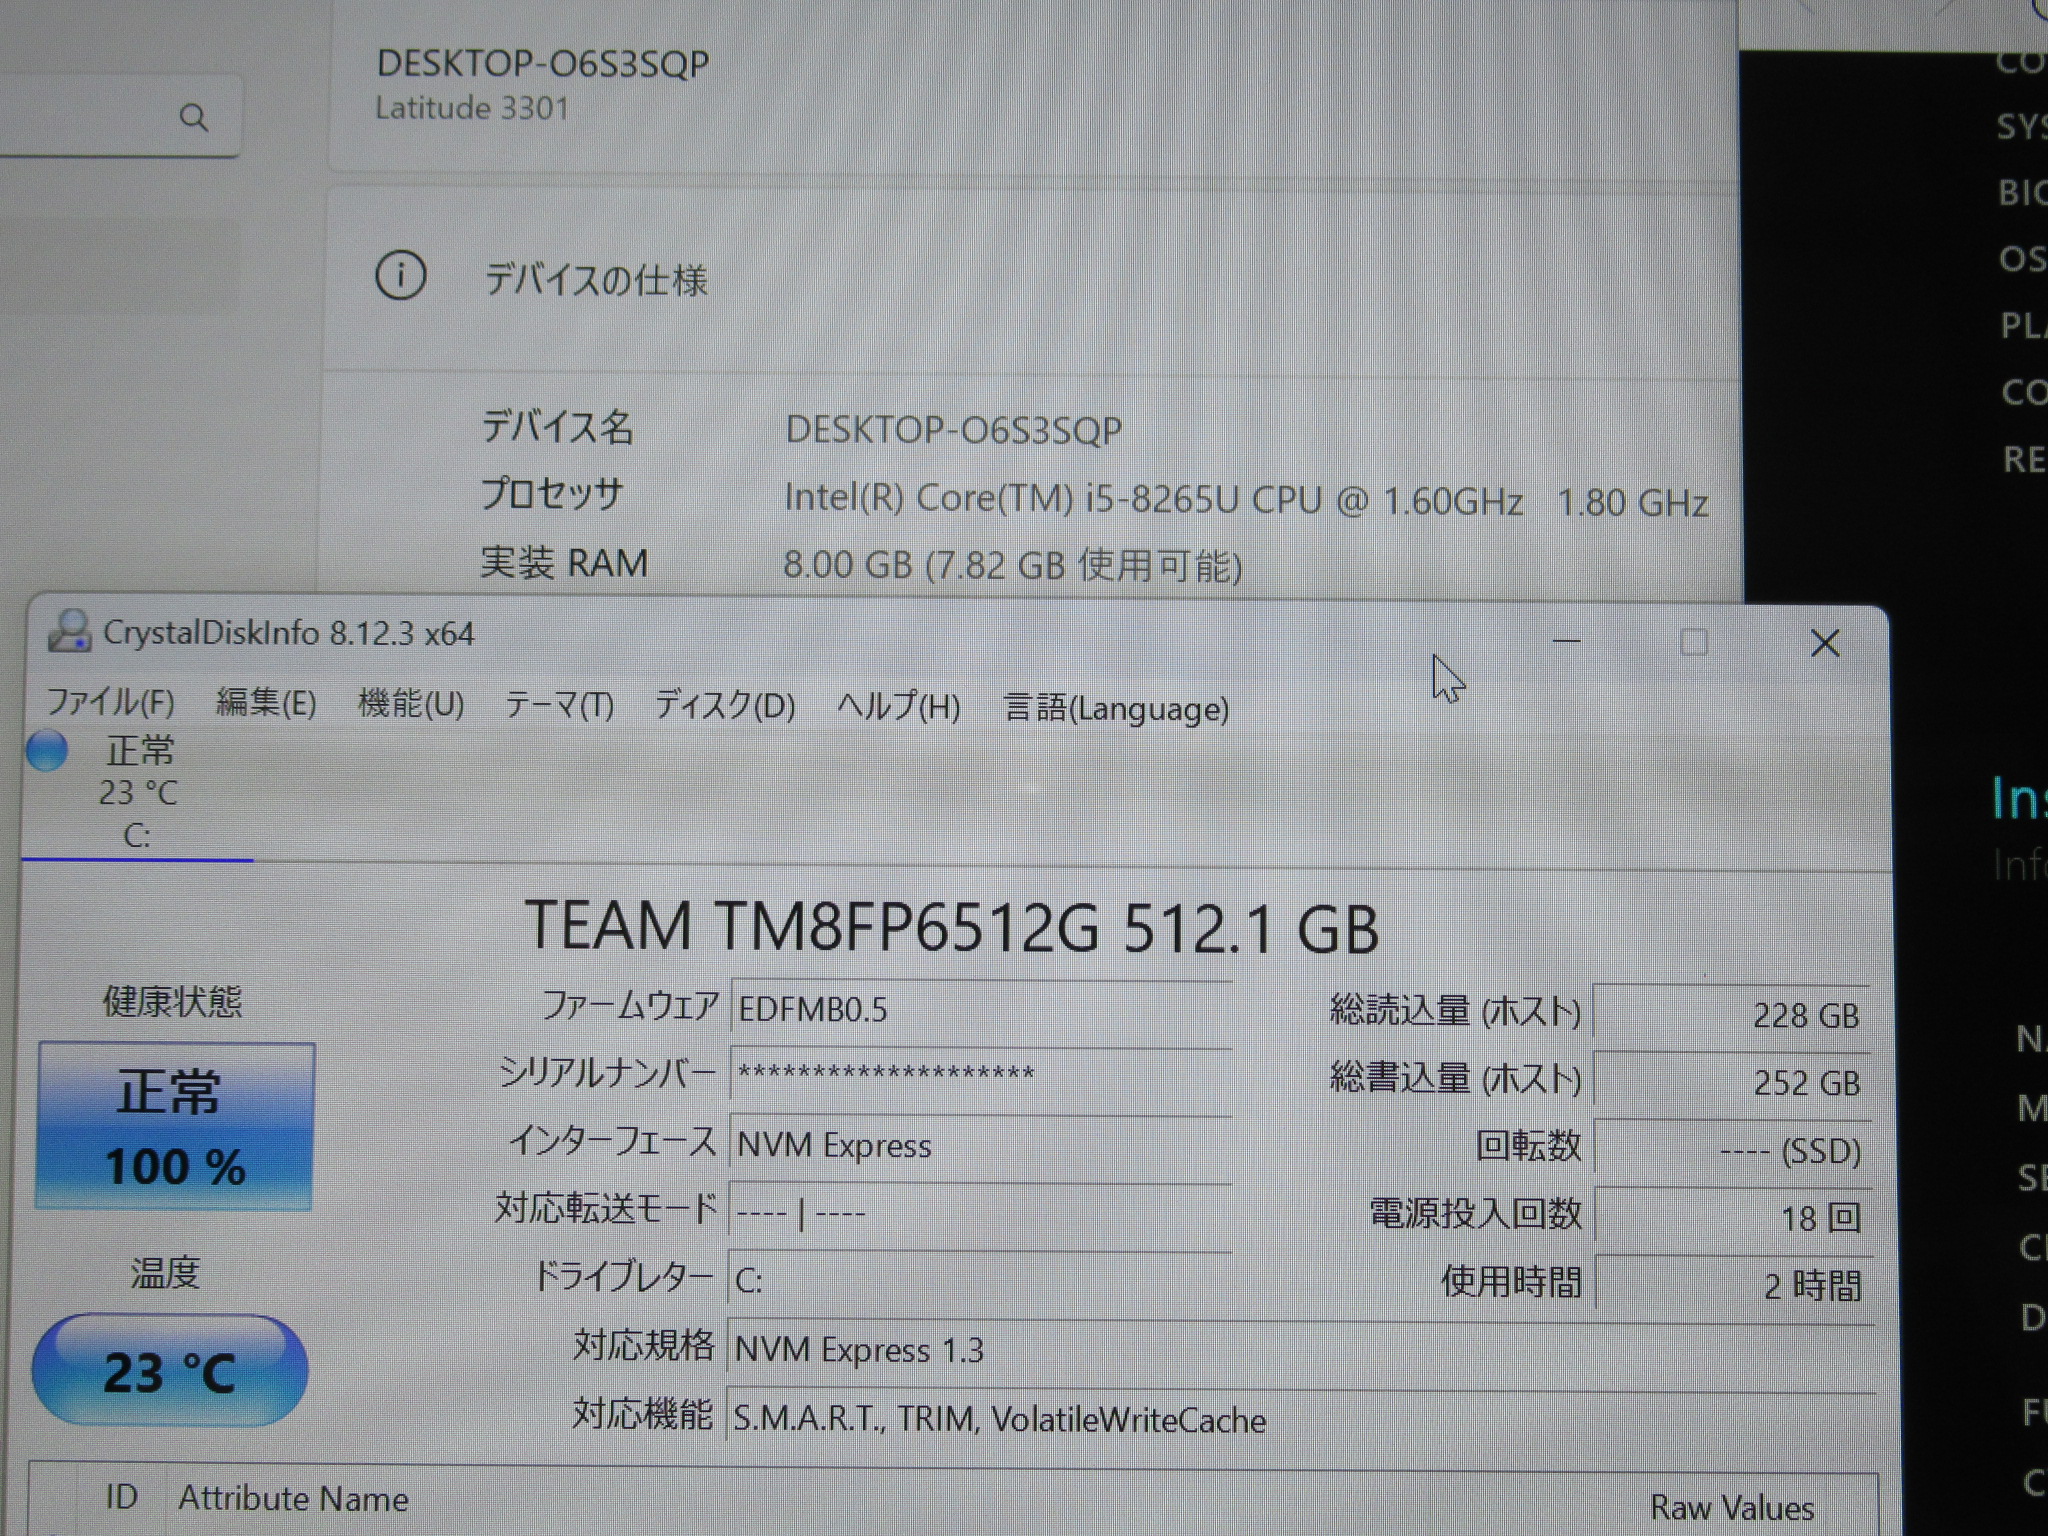This screenshot has height=1536, width=2048.
Task: Maximize the CrystalDiskInfo window
Action: pos(1694,642)
